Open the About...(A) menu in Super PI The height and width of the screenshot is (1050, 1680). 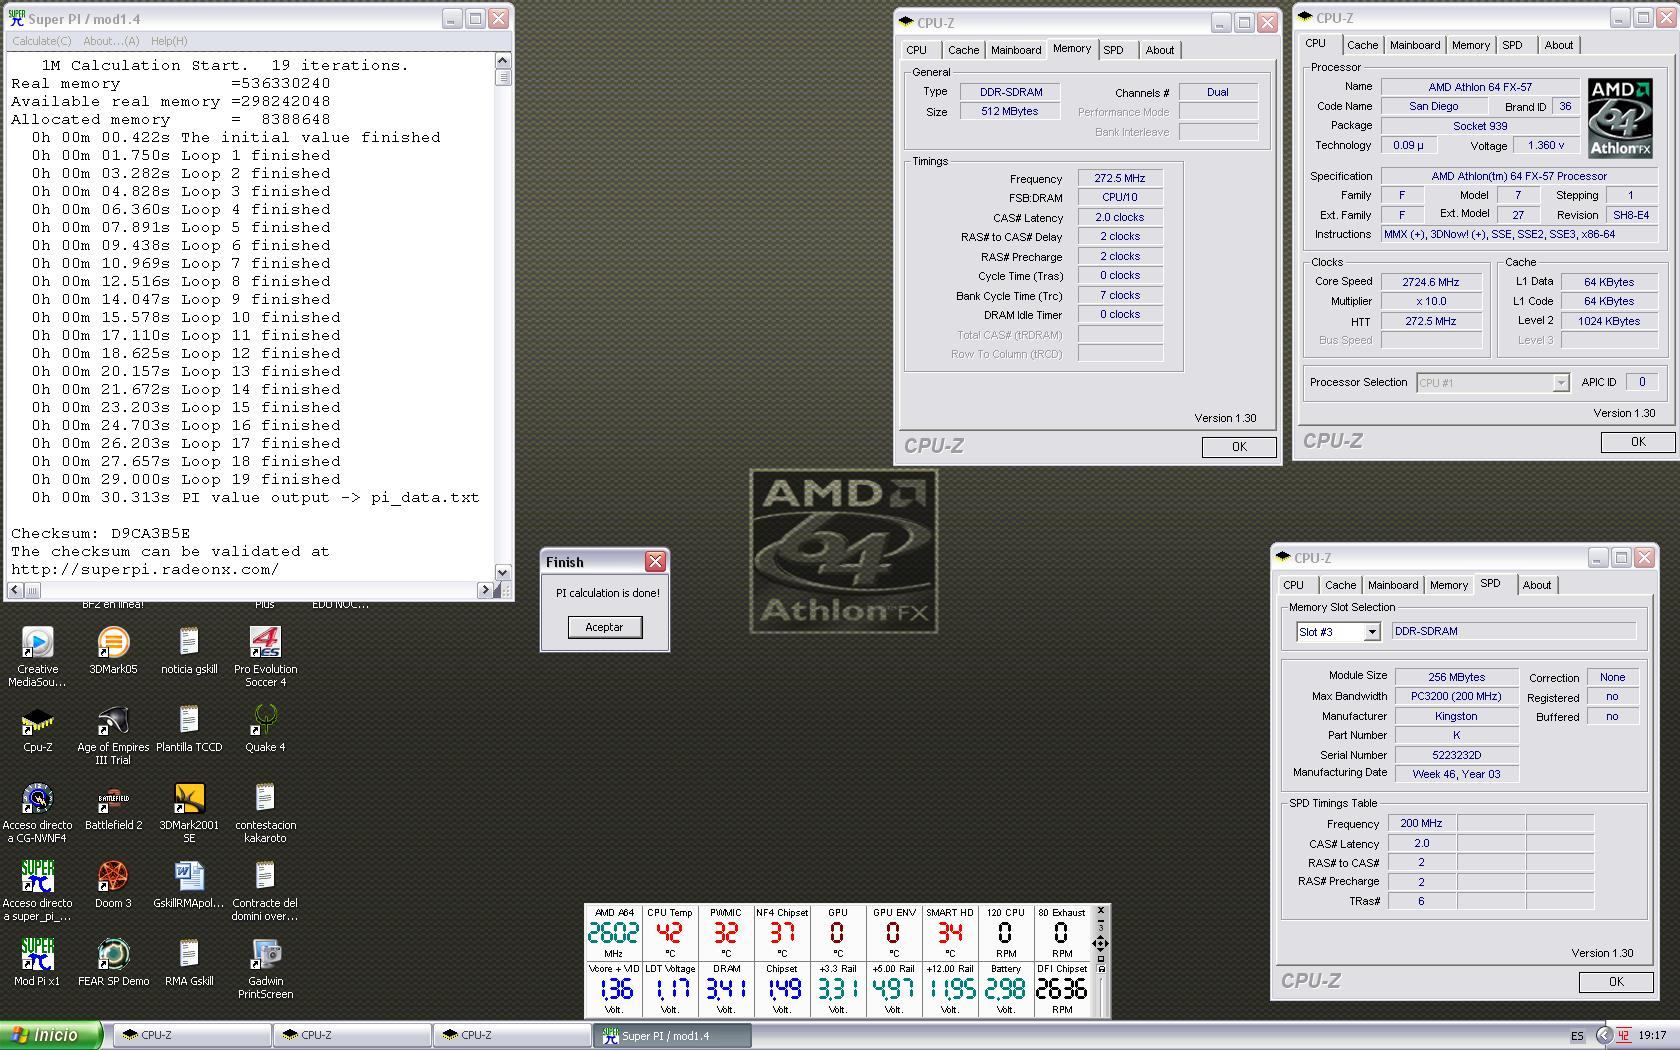[x=111, y=41]
